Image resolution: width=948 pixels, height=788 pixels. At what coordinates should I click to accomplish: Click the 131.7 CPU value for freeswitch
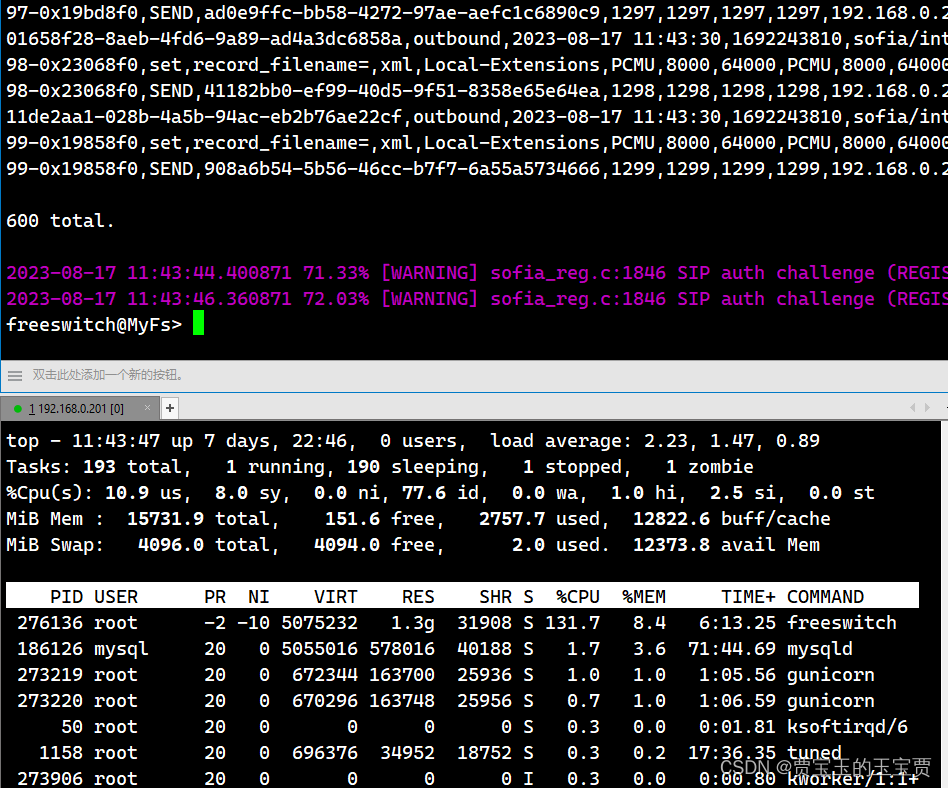[x=573, y=623]
